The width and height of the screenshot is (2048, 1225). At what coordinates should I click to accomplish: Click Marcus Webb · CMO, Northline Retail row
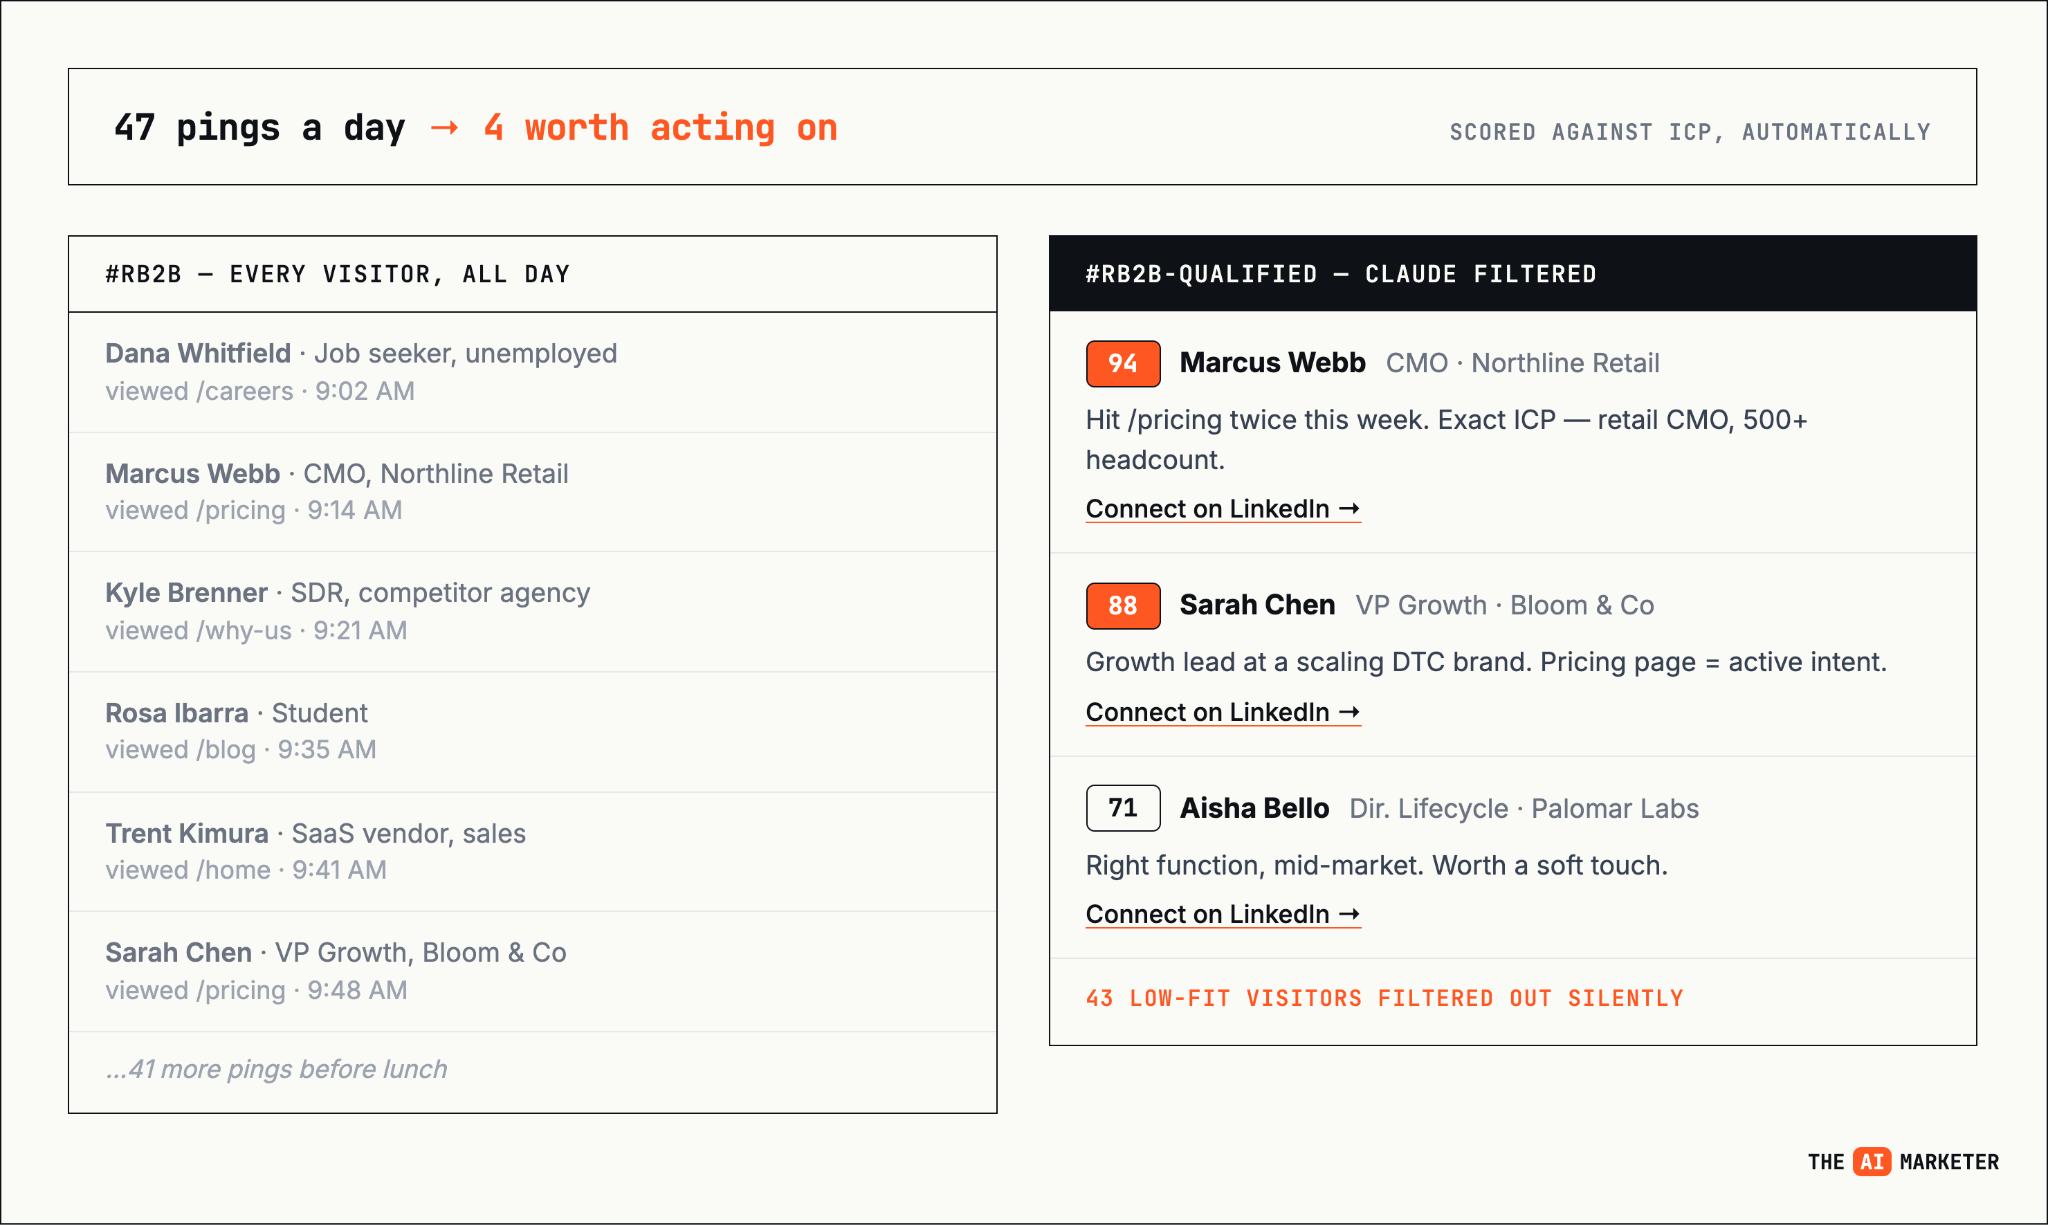pos(532,492)
